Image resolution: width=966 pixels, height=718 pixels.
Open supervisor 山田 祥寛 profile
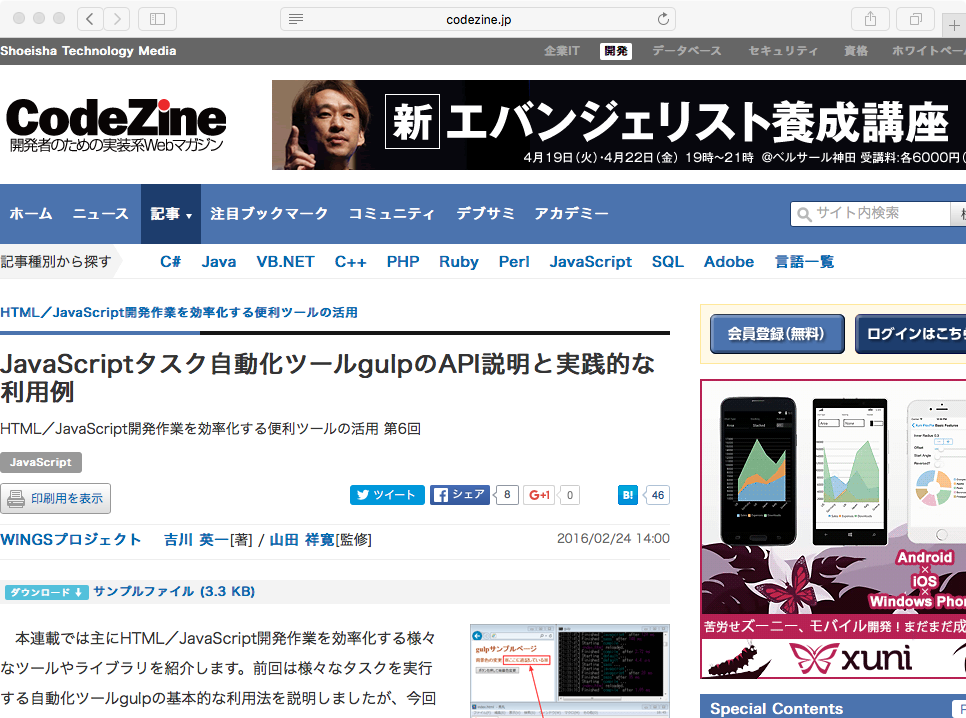(302, 539)
